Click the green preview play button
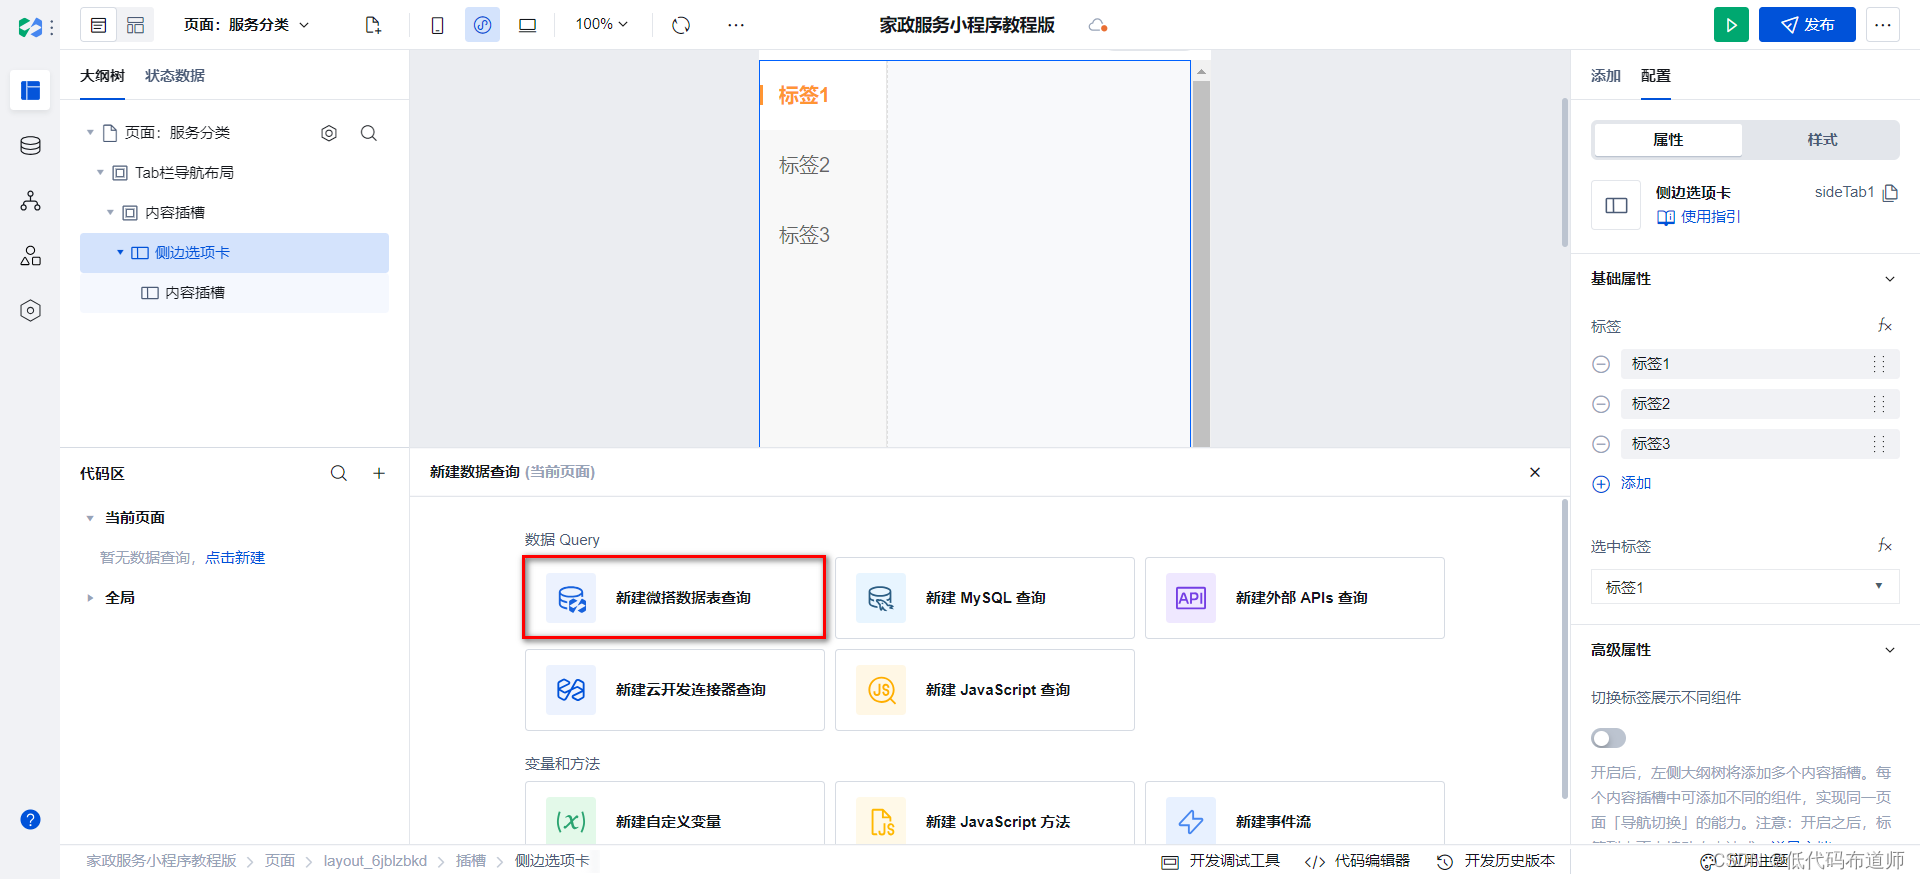The image size is (1920, 879). coord(1731,25)
